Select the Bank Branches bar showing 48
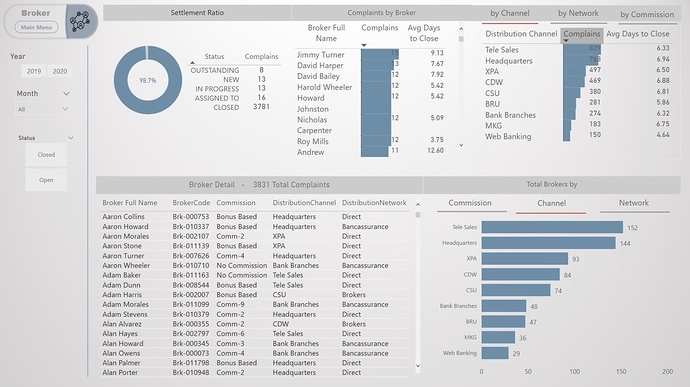 pos(504,306)
